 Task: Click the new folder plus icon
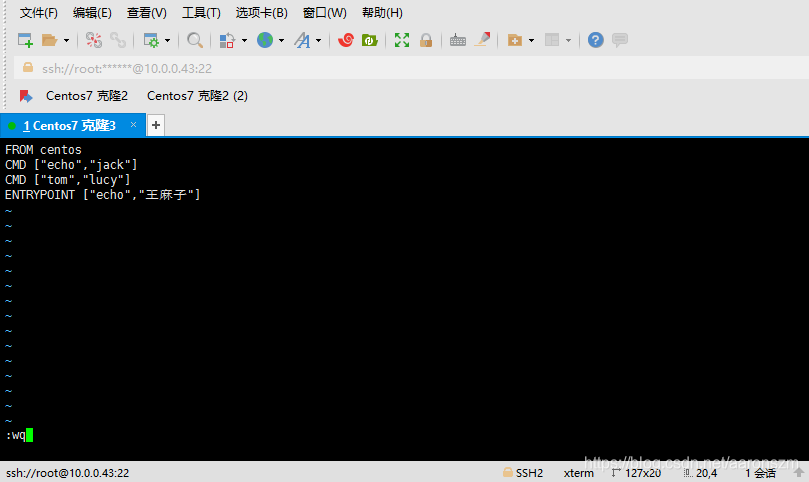[x=514, y=40]
